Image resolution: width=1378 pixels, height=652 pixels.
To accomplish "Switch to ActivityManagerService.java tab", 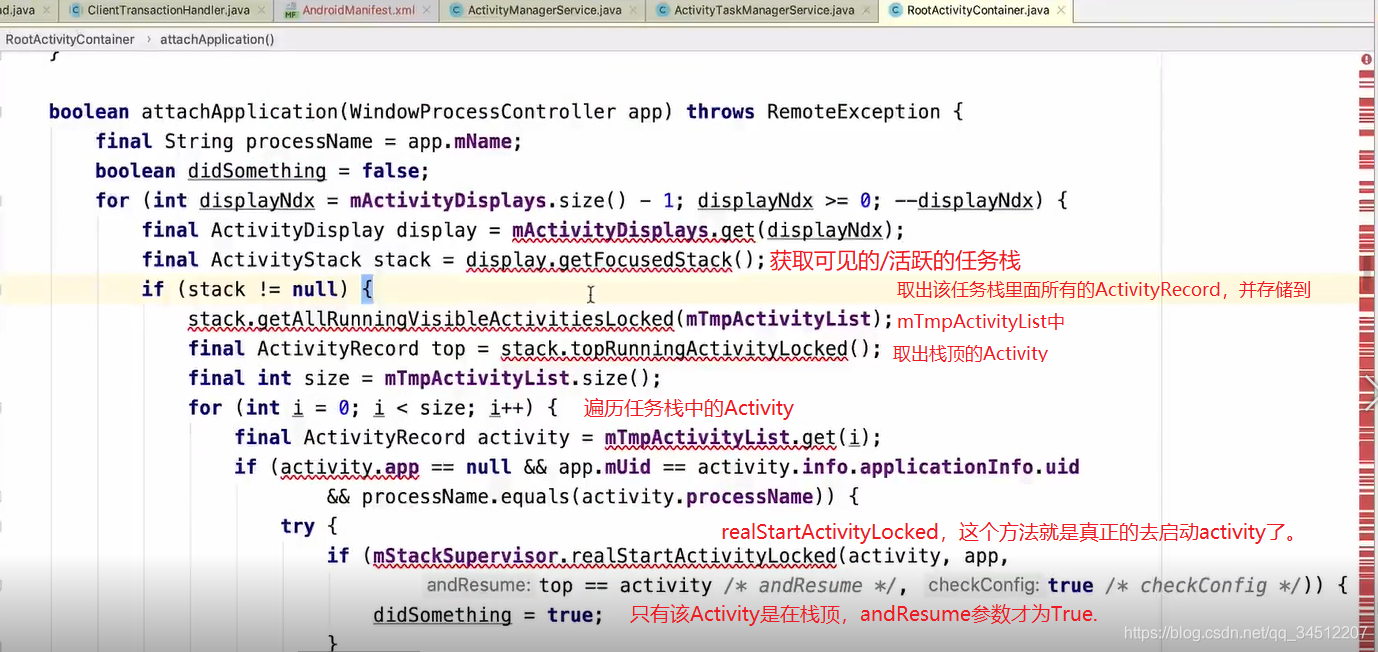I will [x=544, y=10].
